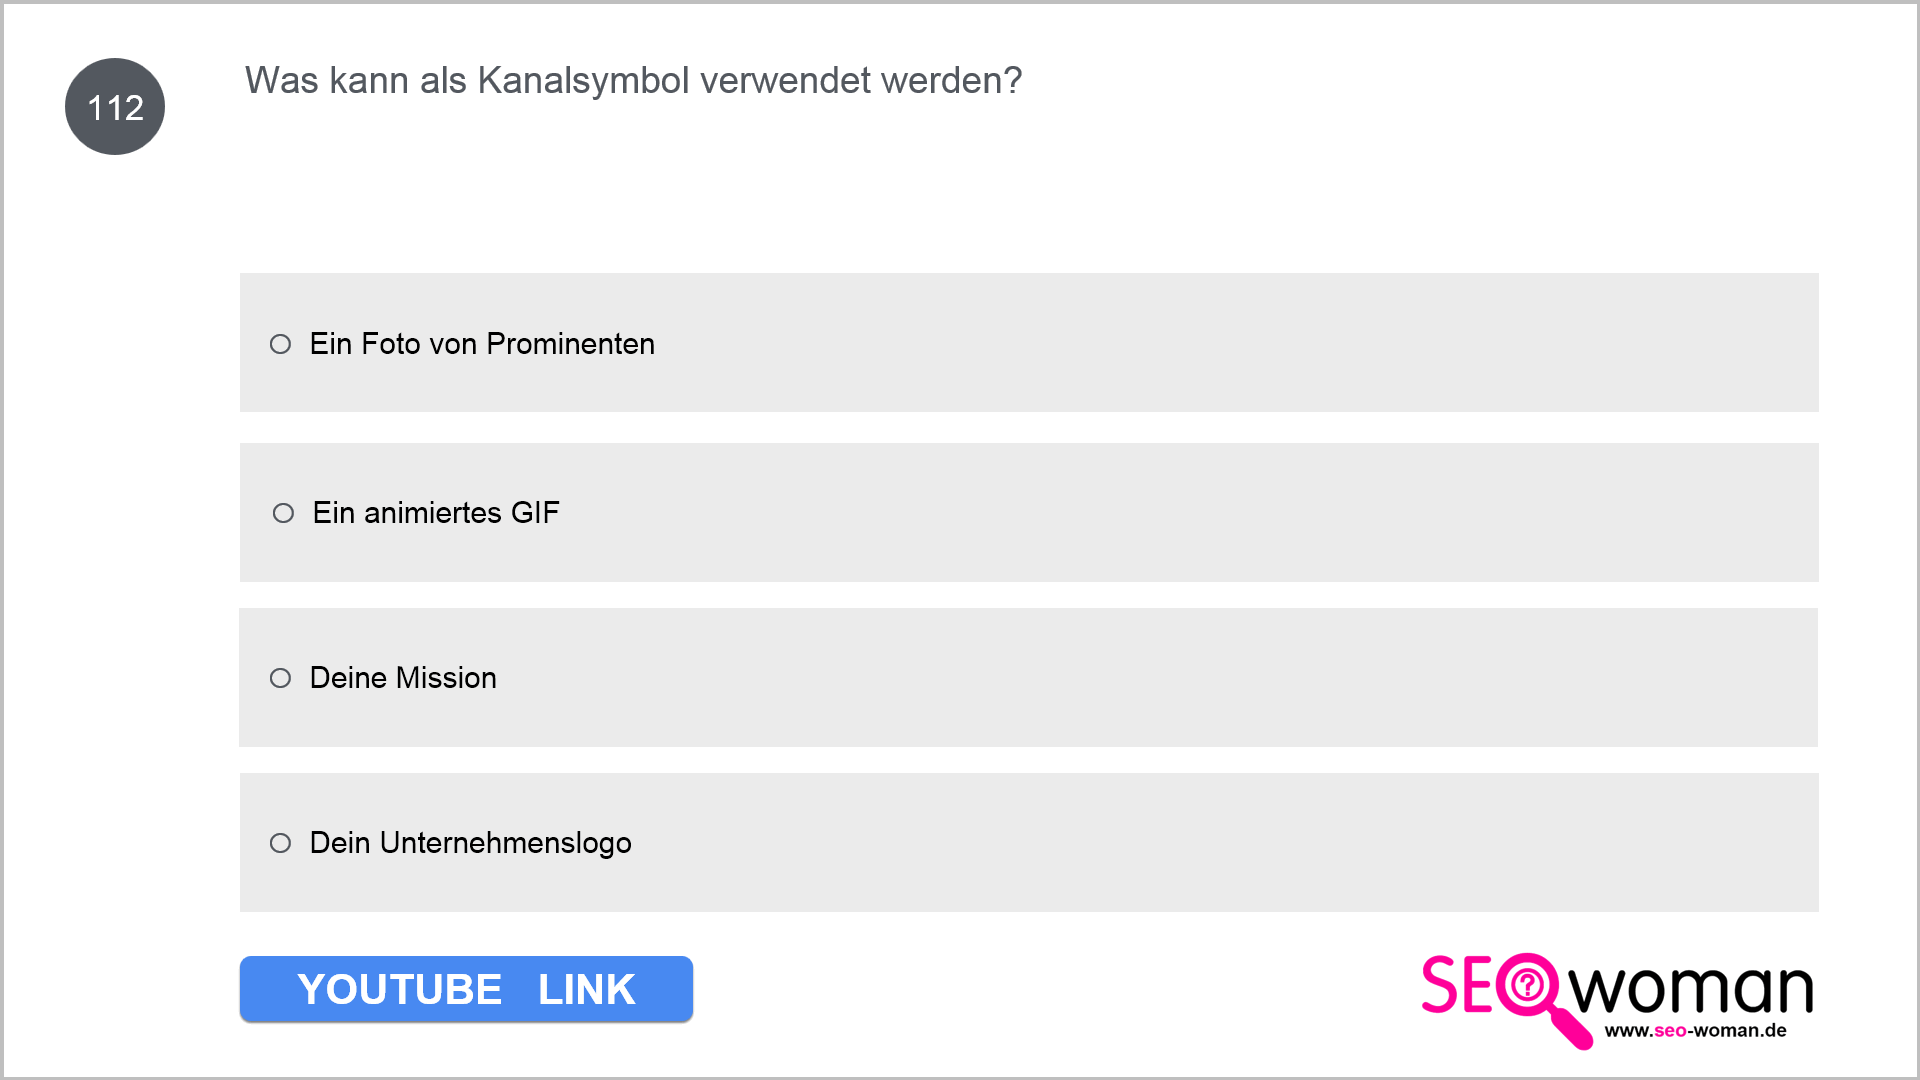Image resolution: width=1920 pixels, height=1080 pixels.
Task: Click the word LINK on blue button
Action: click(x=586, y=990)
